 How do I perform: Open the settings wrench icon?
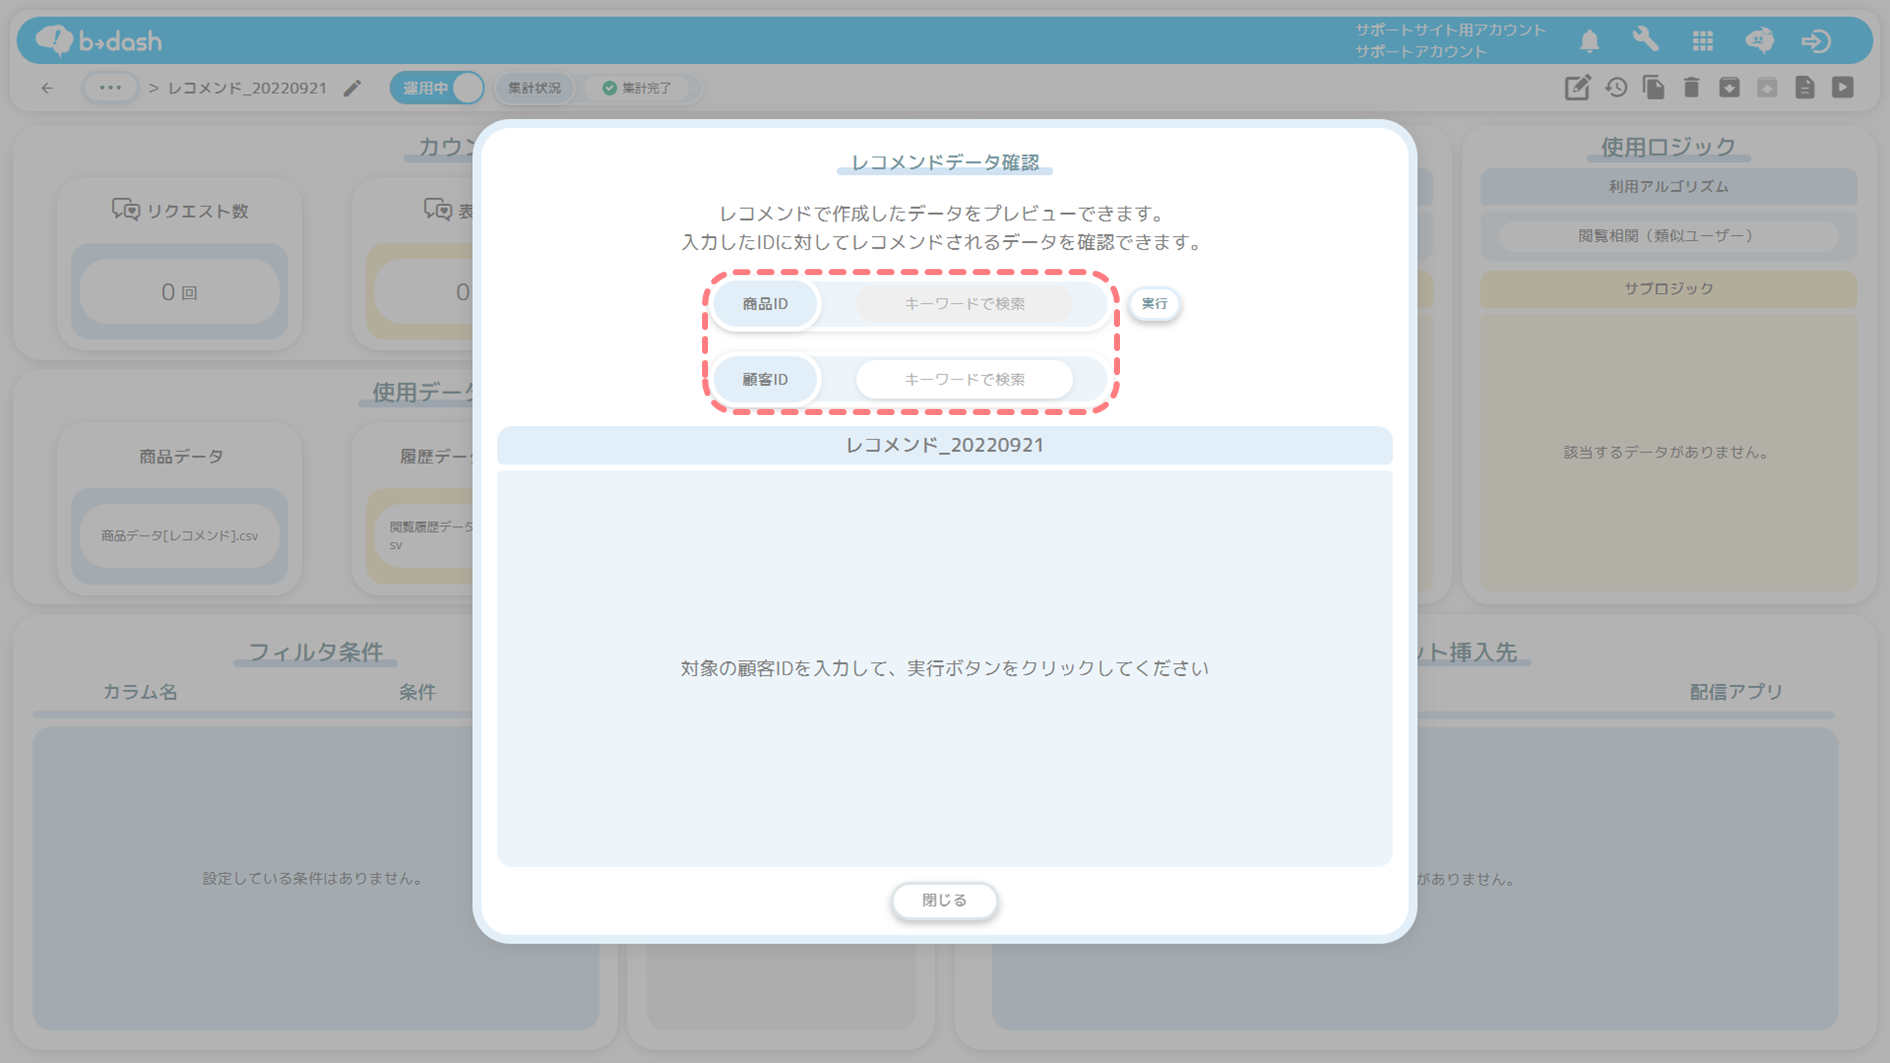pos(1645,40)
